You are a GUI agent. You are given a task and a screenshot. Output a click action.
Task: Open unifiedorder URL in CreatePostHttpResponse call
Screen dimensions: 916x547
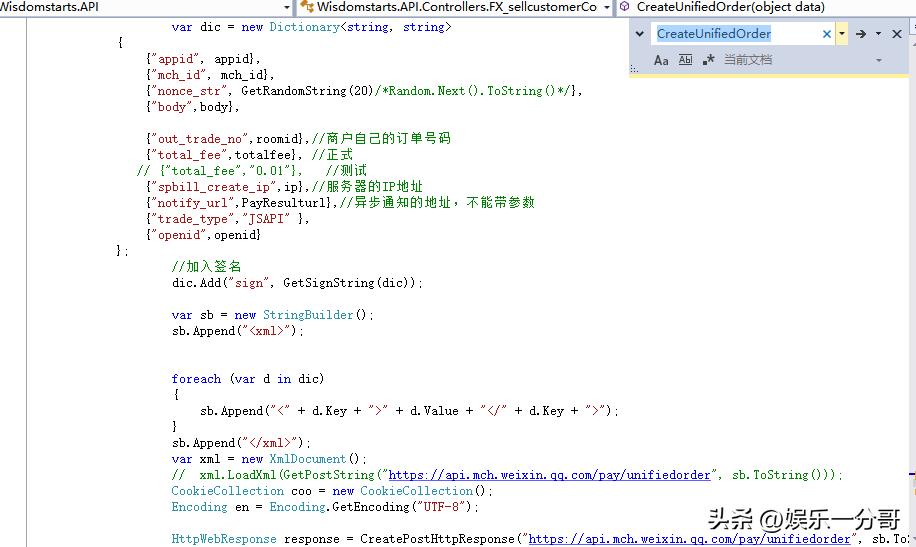pos(689,539)
